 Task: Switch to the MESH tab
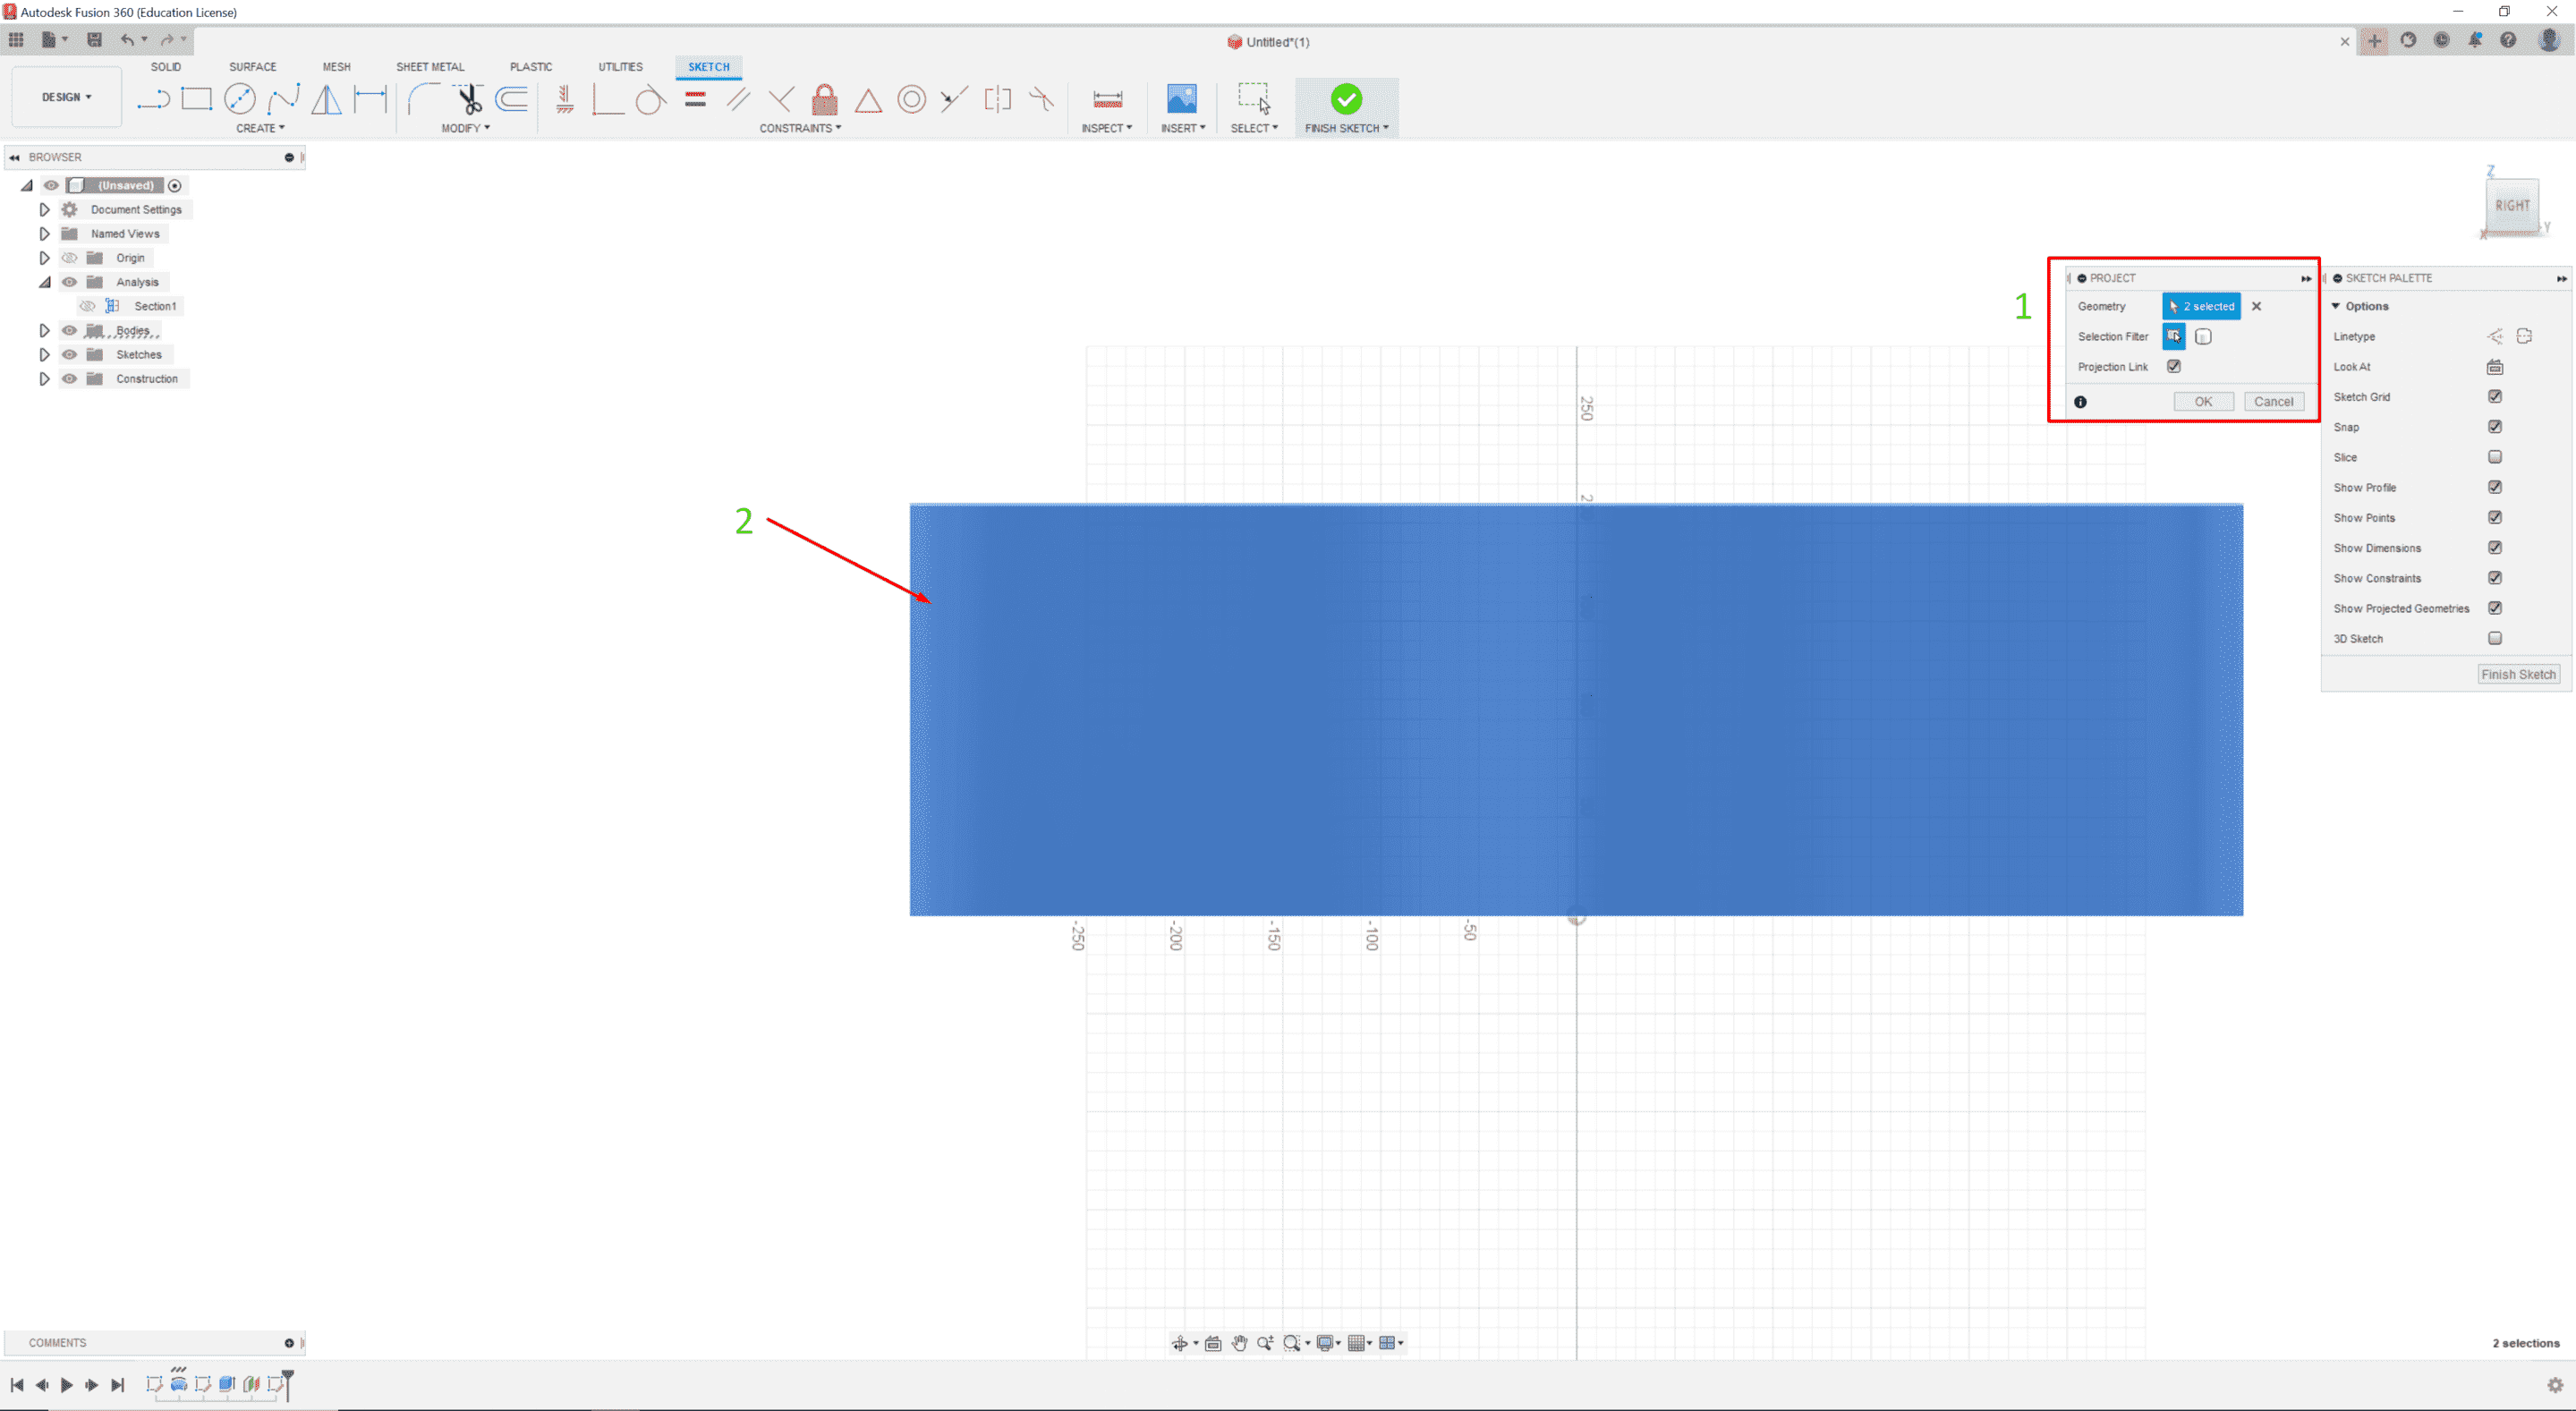click(336, 67)
